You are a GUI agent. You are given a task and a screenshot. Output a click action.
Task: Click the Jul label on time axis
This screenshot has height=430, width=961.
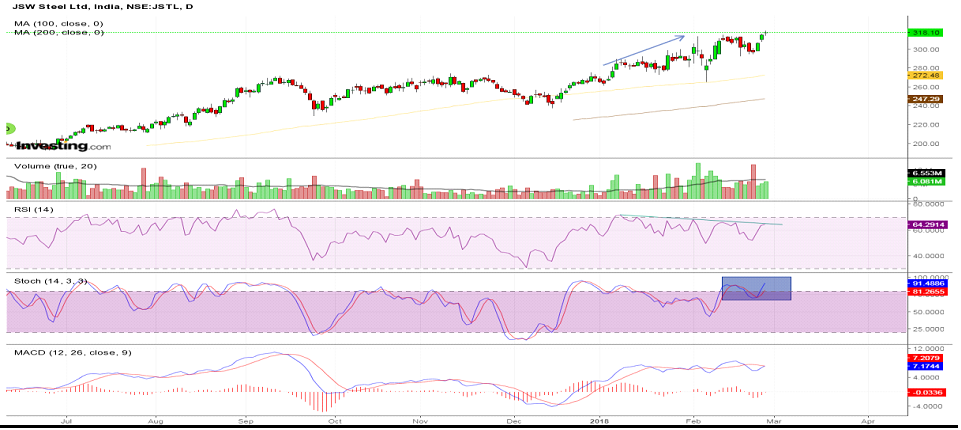tap(65, 421)
